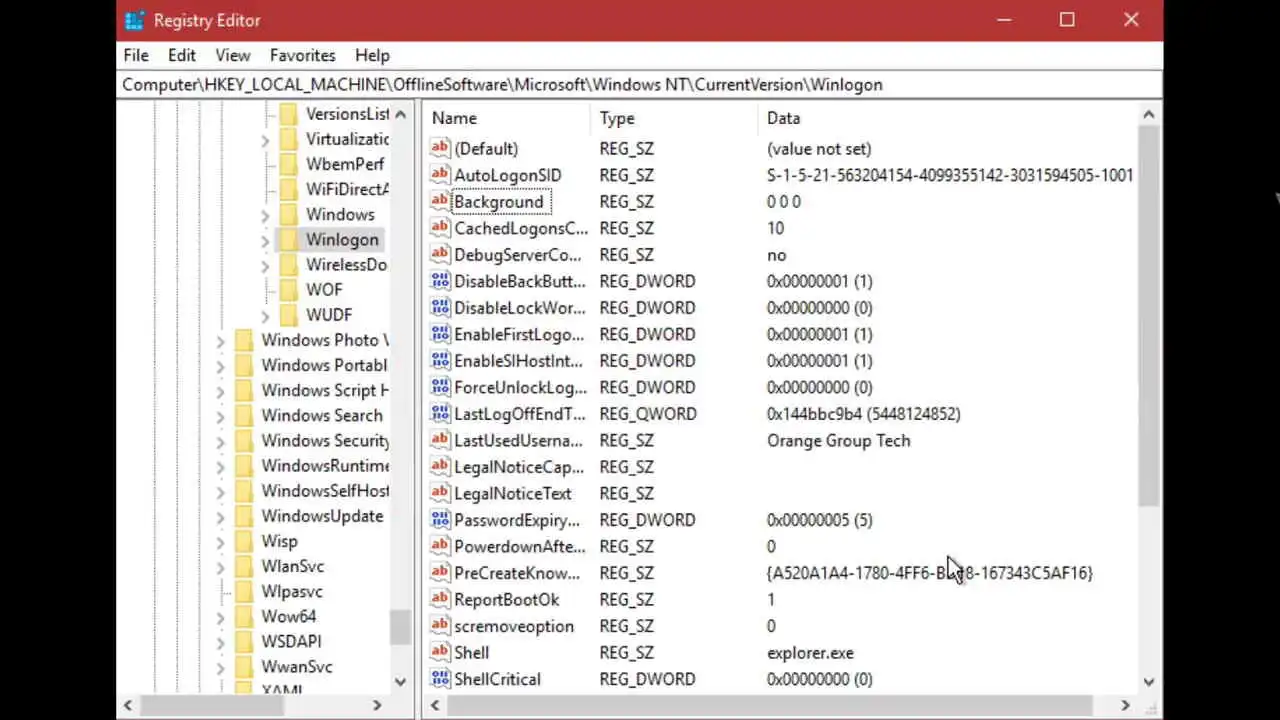
Task: Click the string icon beside (Default) value
Action: 440,148
